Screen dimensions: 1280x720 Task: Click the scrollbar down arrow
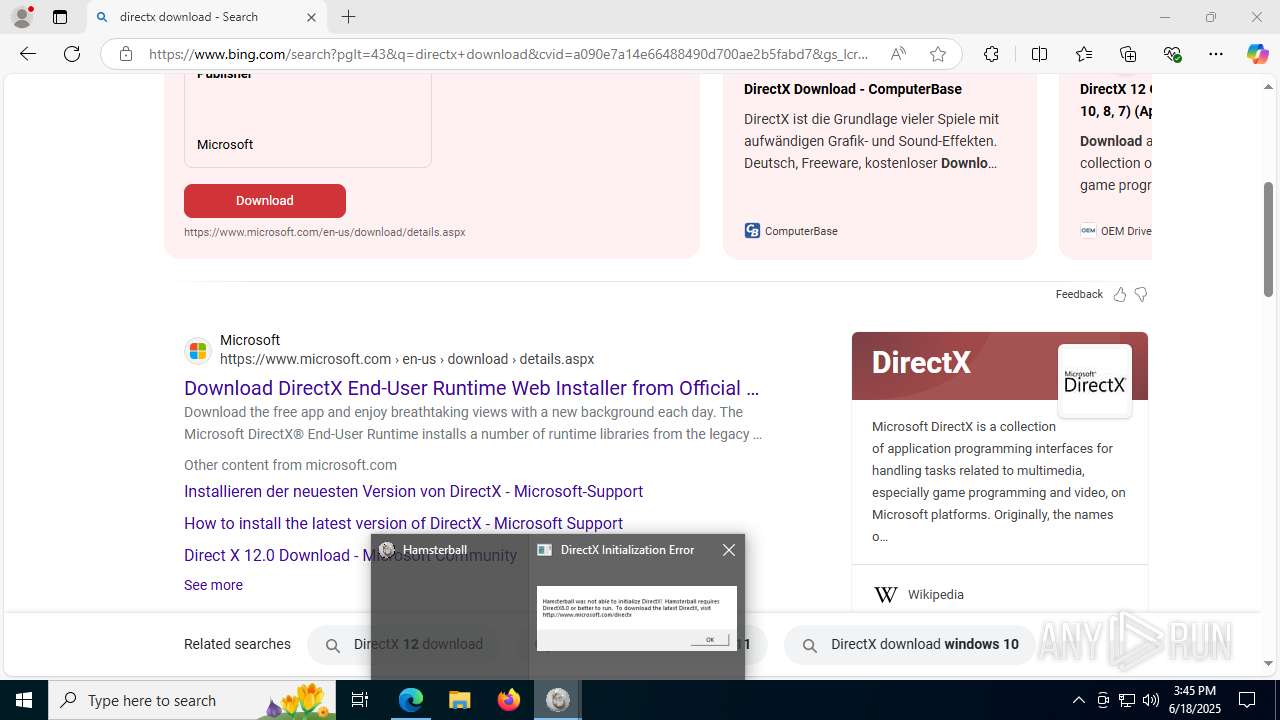point(1269,663)
